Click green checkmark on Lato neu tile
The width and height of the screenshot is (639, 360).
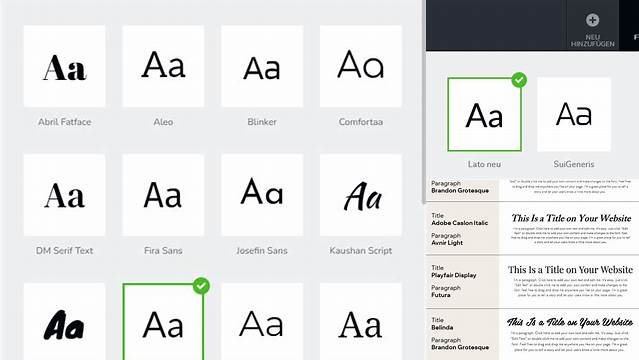[x=519, y=80]
